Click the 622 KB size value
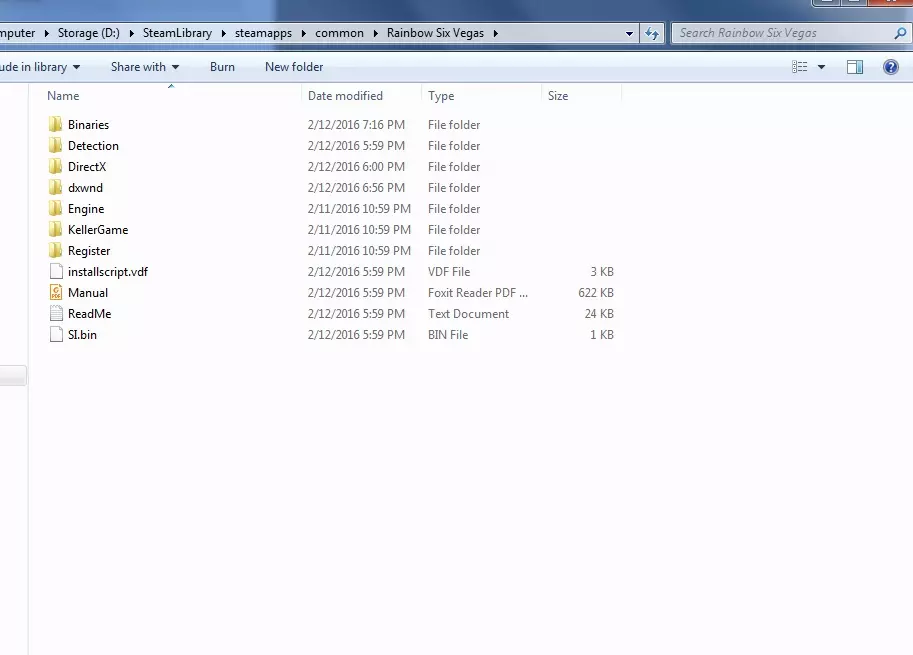The height and width of the screenshot is (655, 913). click(596, 292)
